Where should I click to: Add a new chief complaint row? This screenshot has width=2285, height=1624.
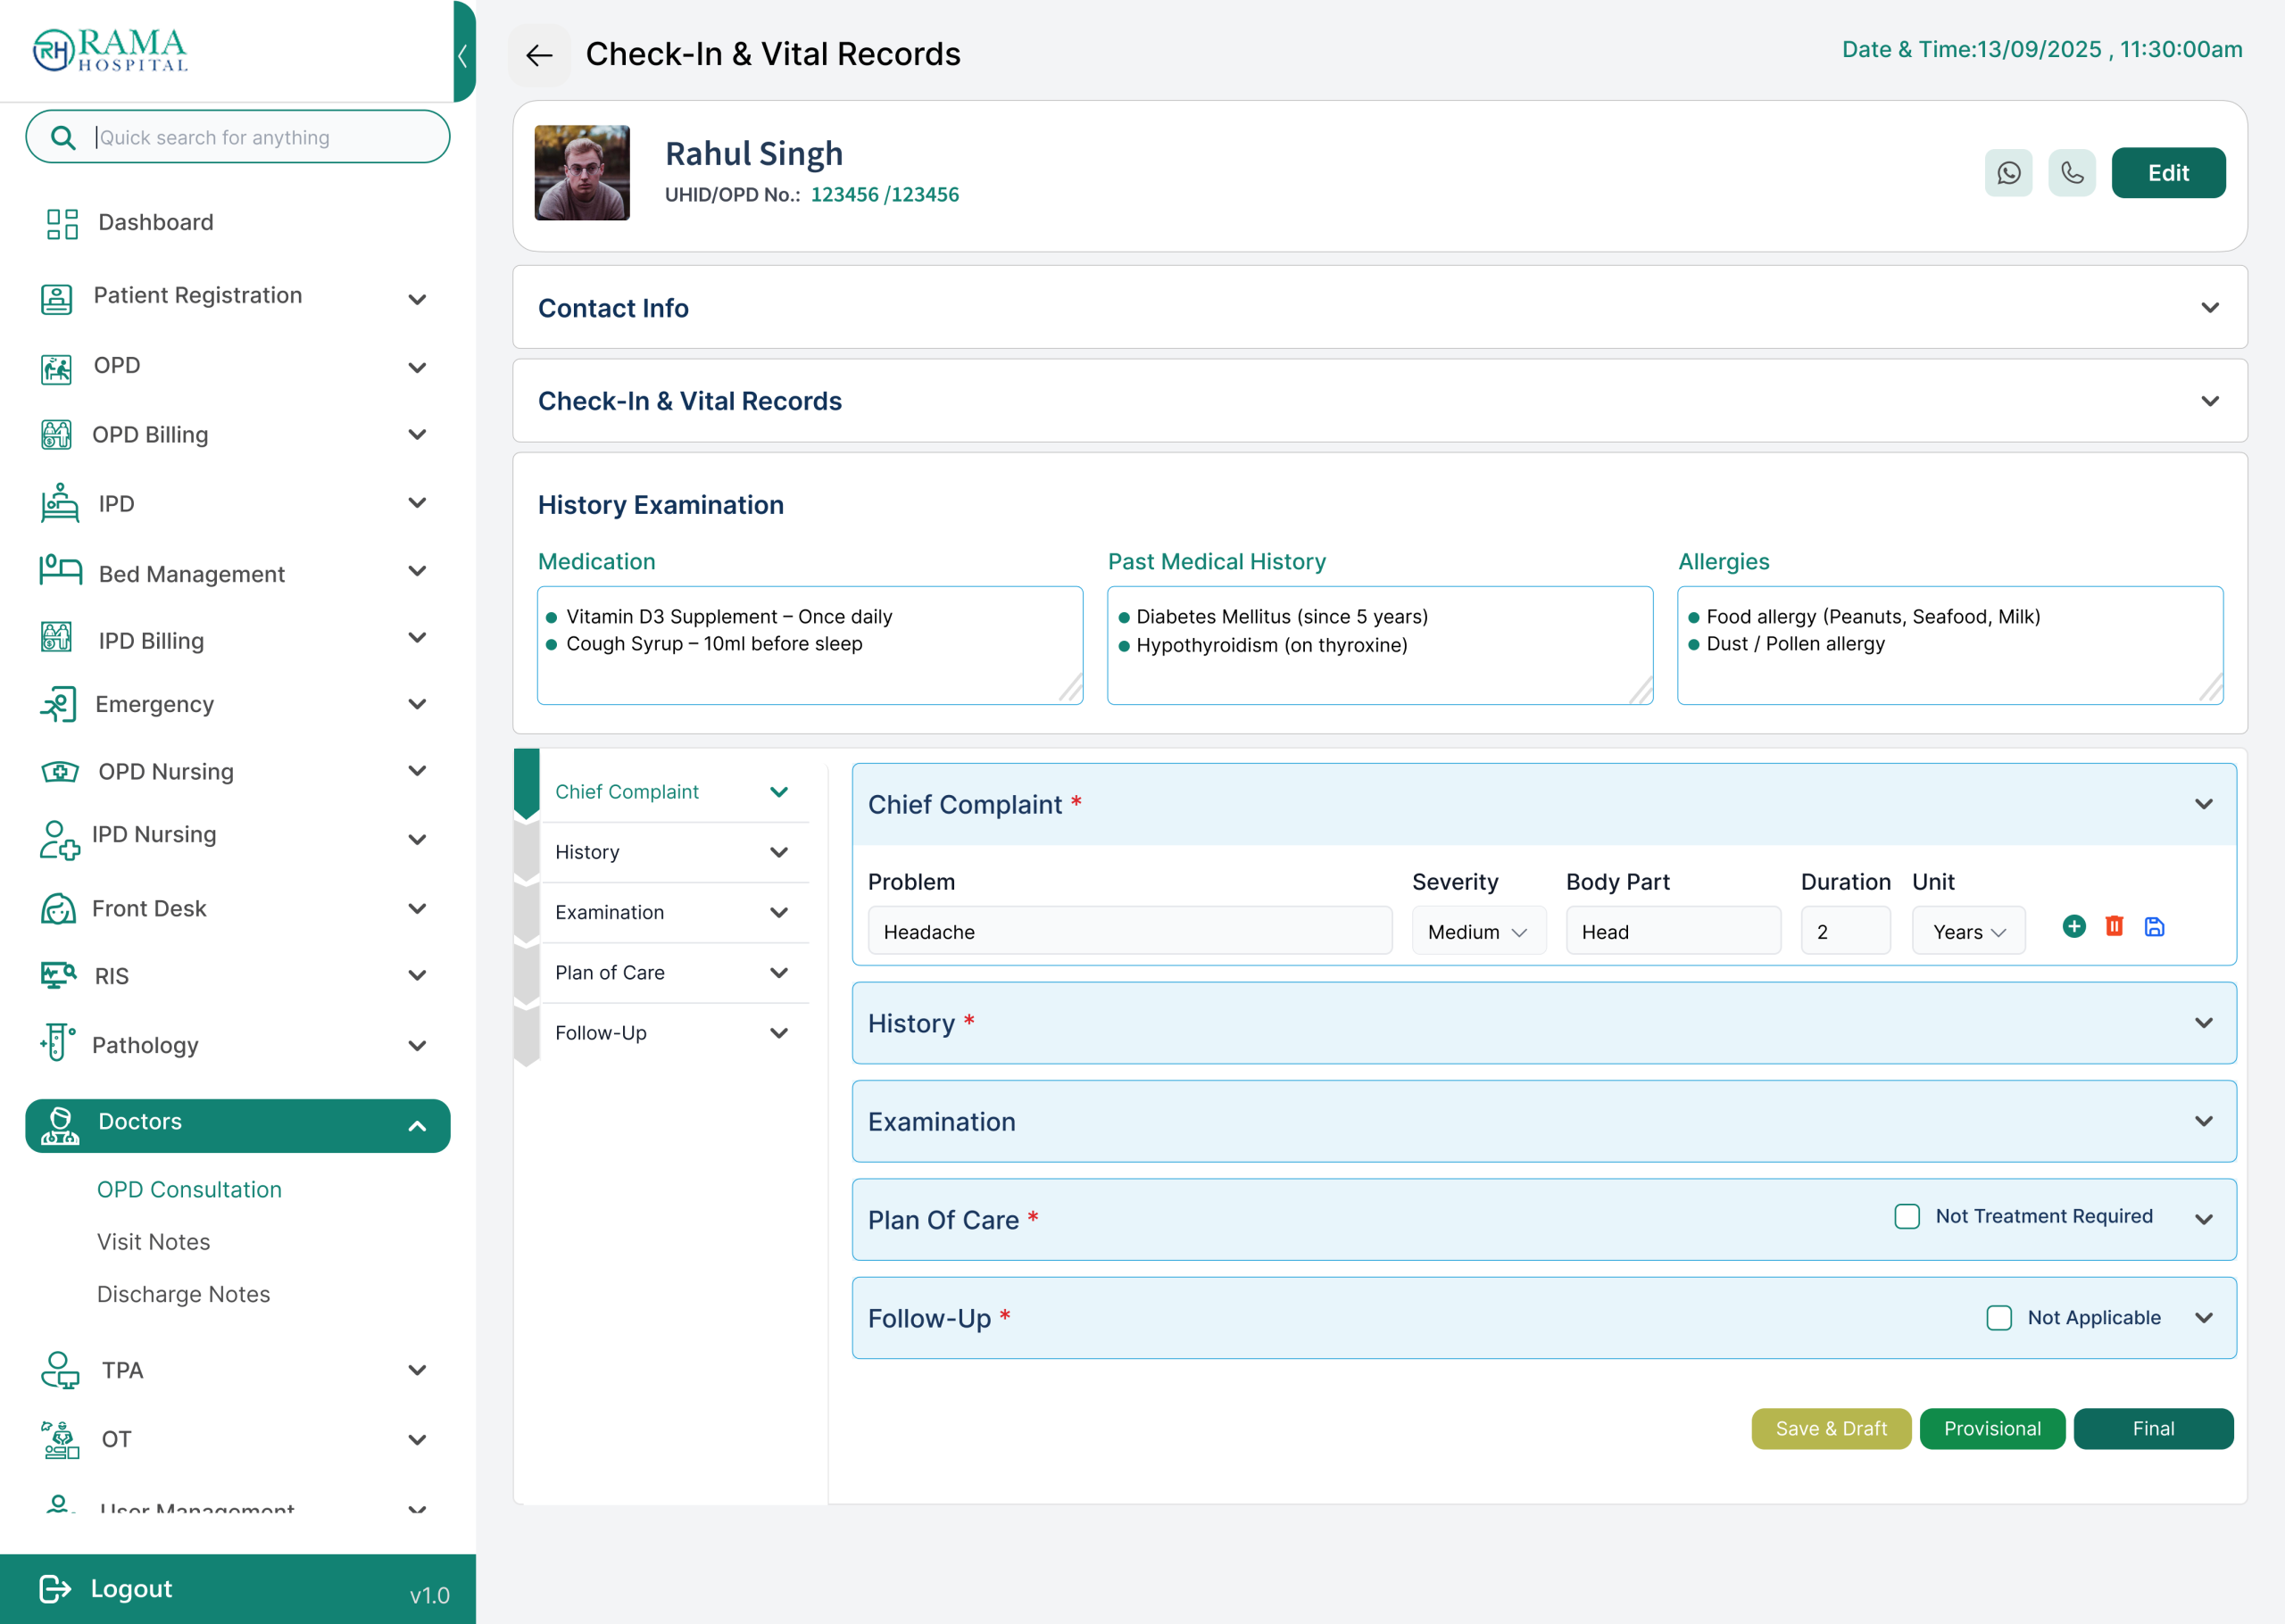[2074, 927]
